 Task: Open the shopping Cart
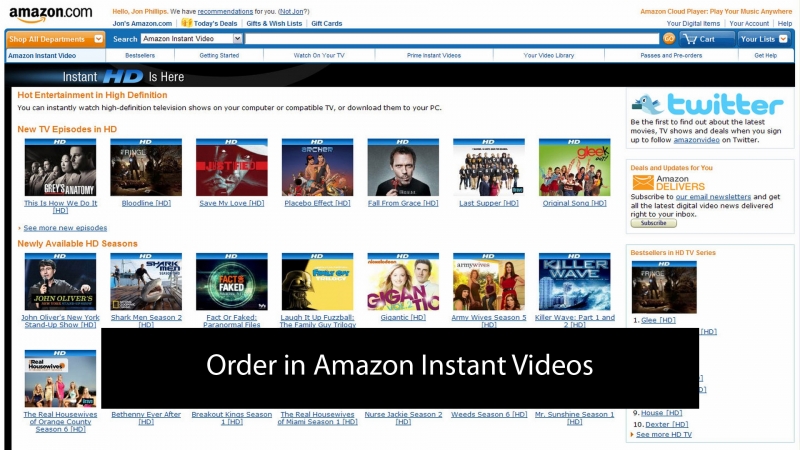(706, 39)
